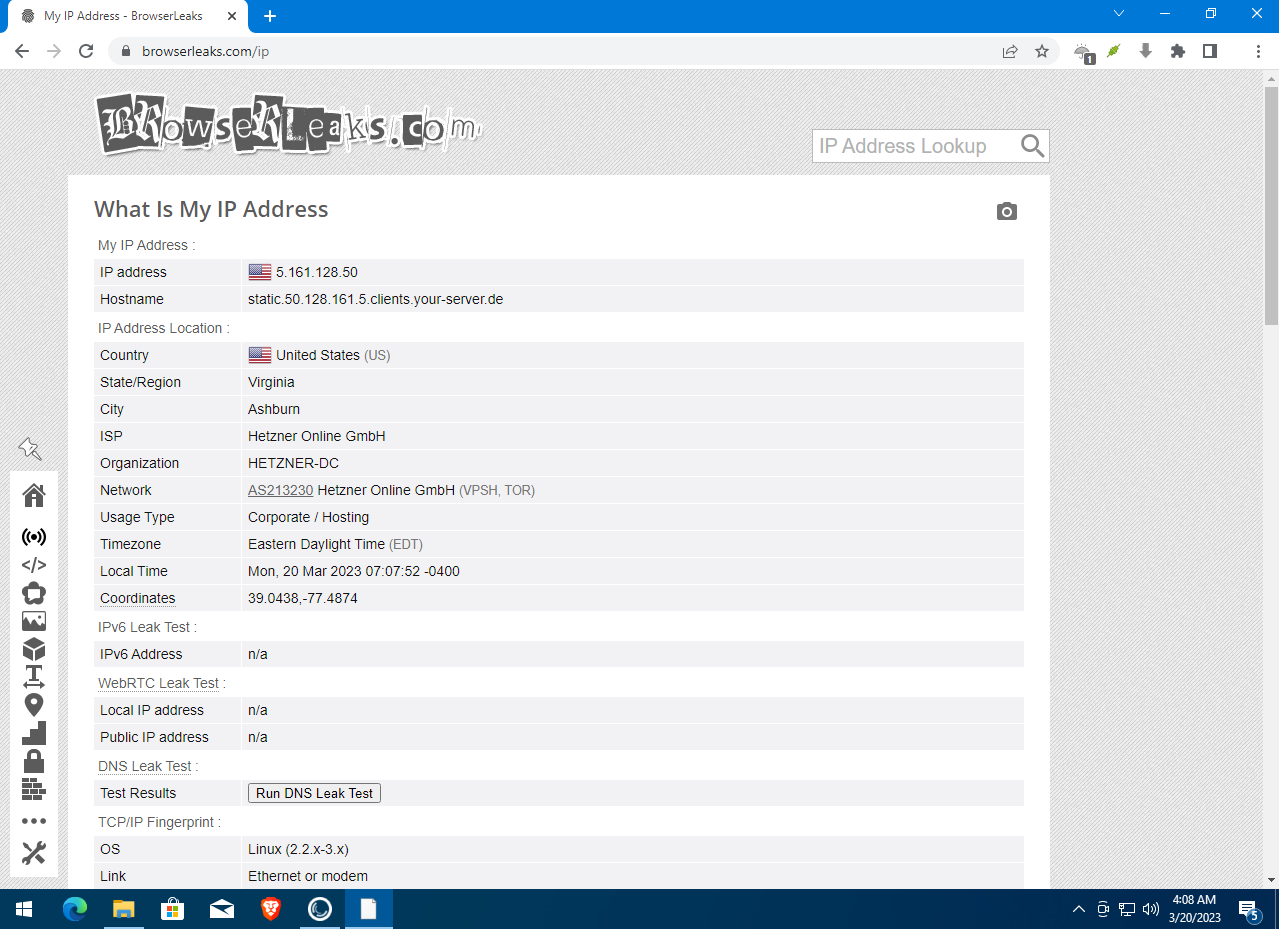Open the Windows Start menu
Viewport: 1279px width, 929px height.
pyautogui.click(x=24, y=909)
